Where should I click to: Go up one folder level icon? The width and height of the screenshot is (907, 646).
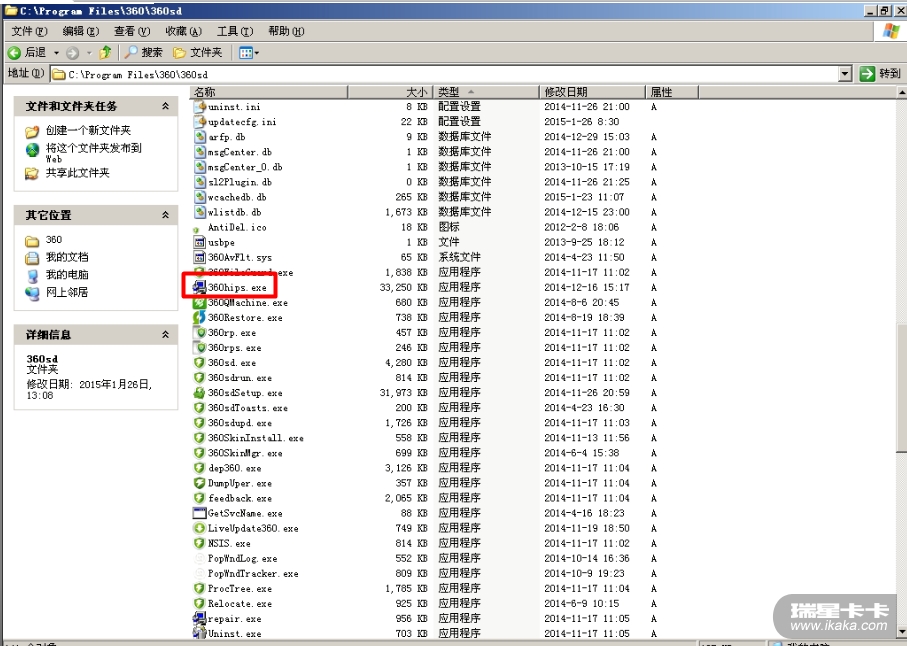pos(105,53)
